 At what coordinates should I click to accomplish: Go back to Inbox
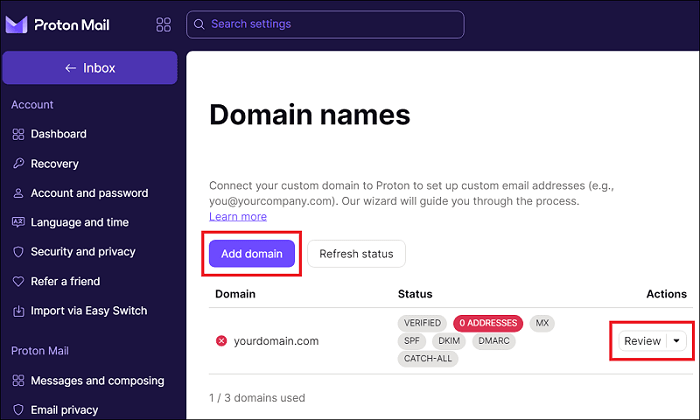point(90,68)
